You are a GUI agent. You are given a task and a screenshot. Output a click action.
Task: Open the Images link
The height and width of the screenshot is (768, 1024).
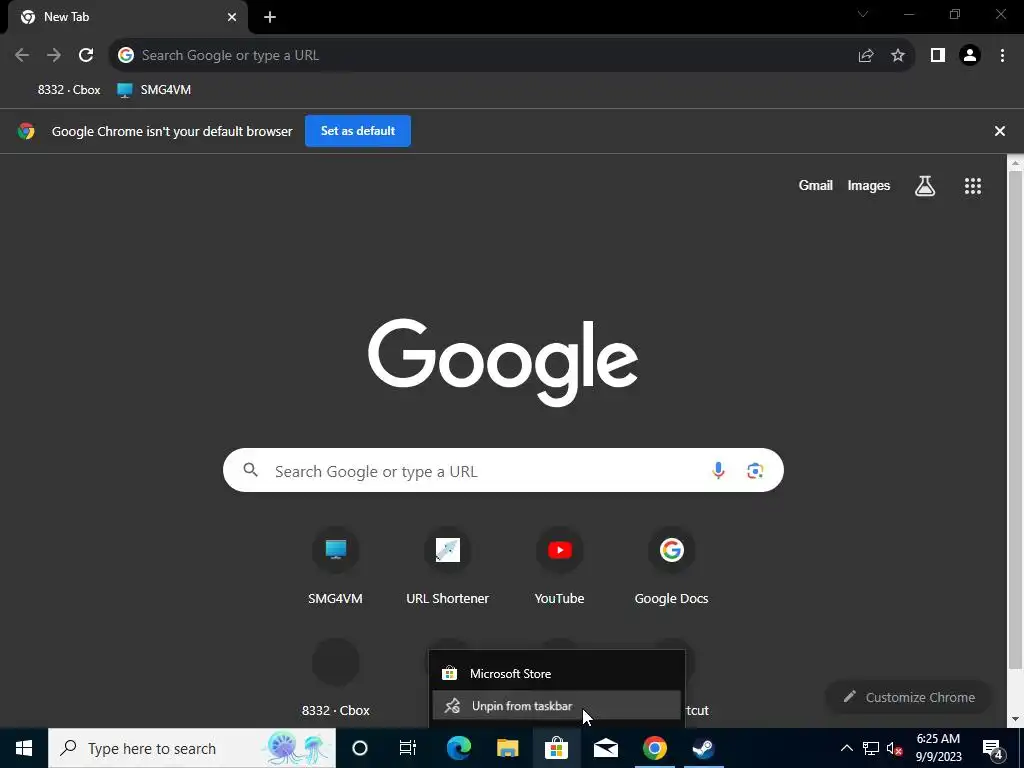tap(869, 185)
